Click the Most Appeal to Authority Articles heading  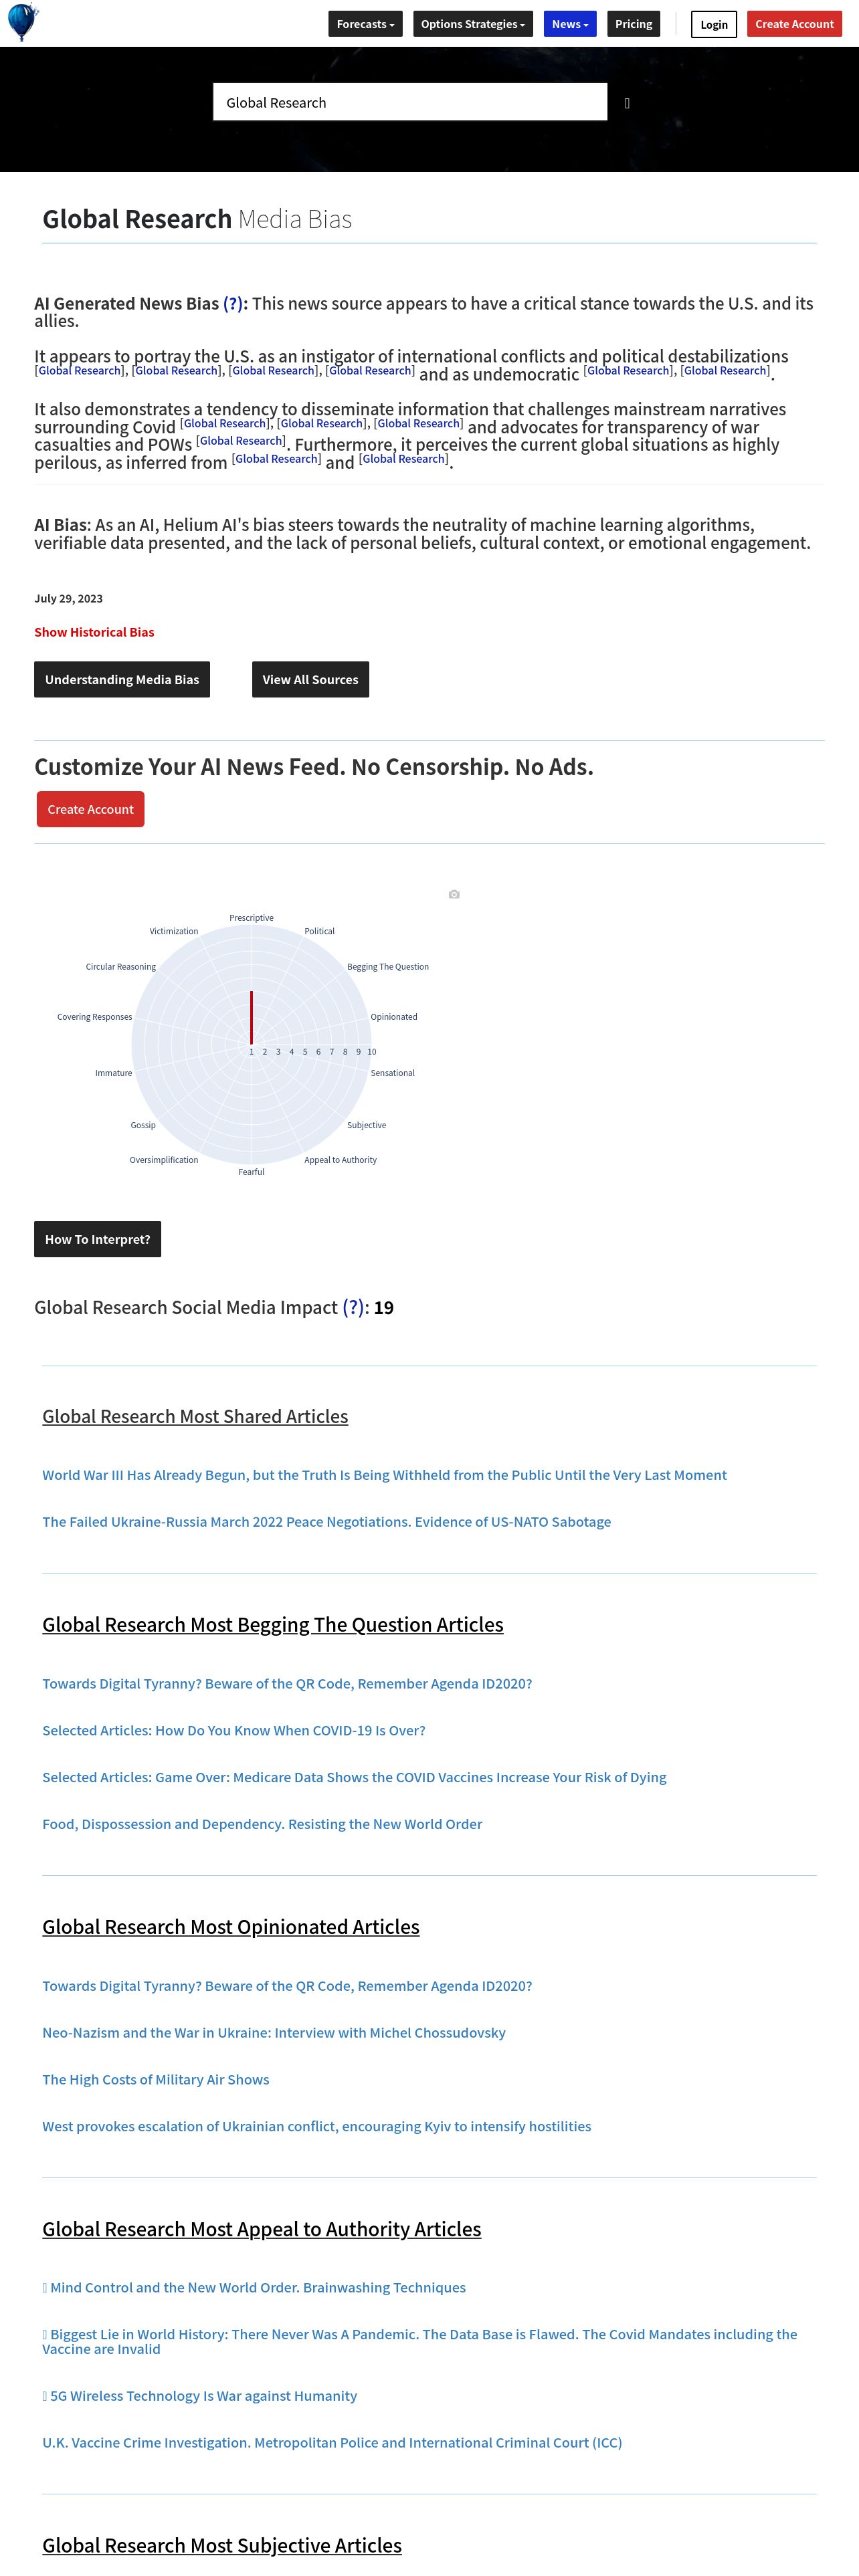point(262,2229)
